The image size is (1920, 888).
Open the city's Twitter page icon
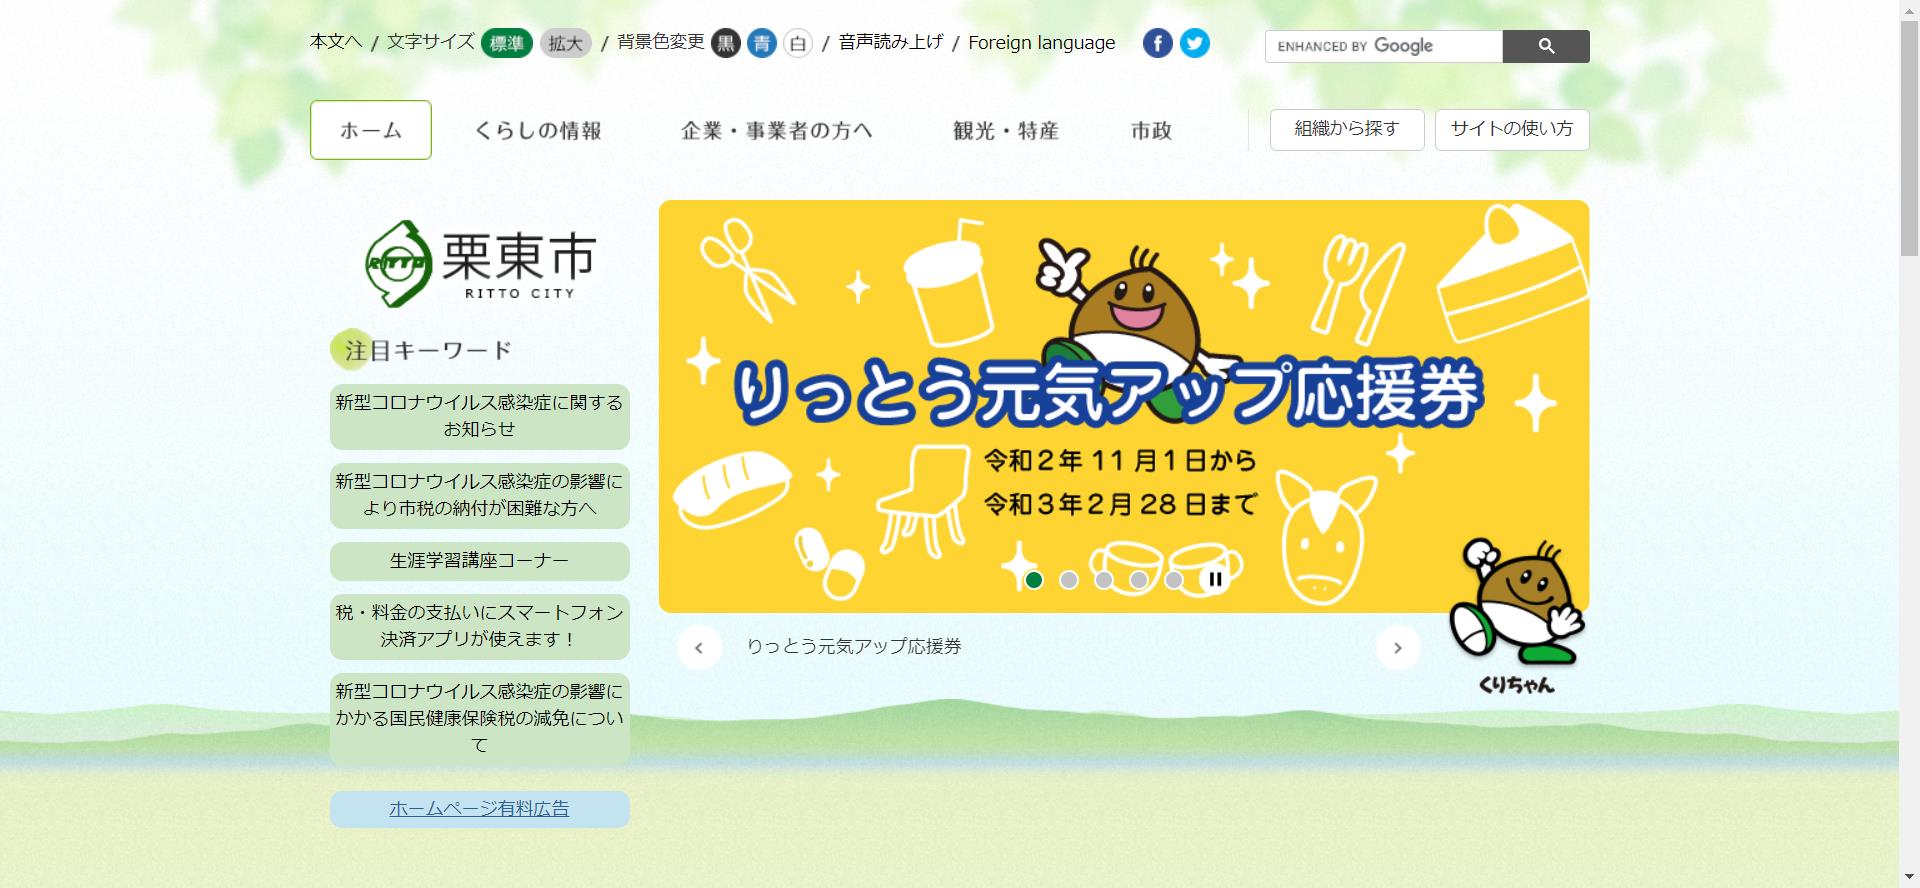(x=1194, y=43)
